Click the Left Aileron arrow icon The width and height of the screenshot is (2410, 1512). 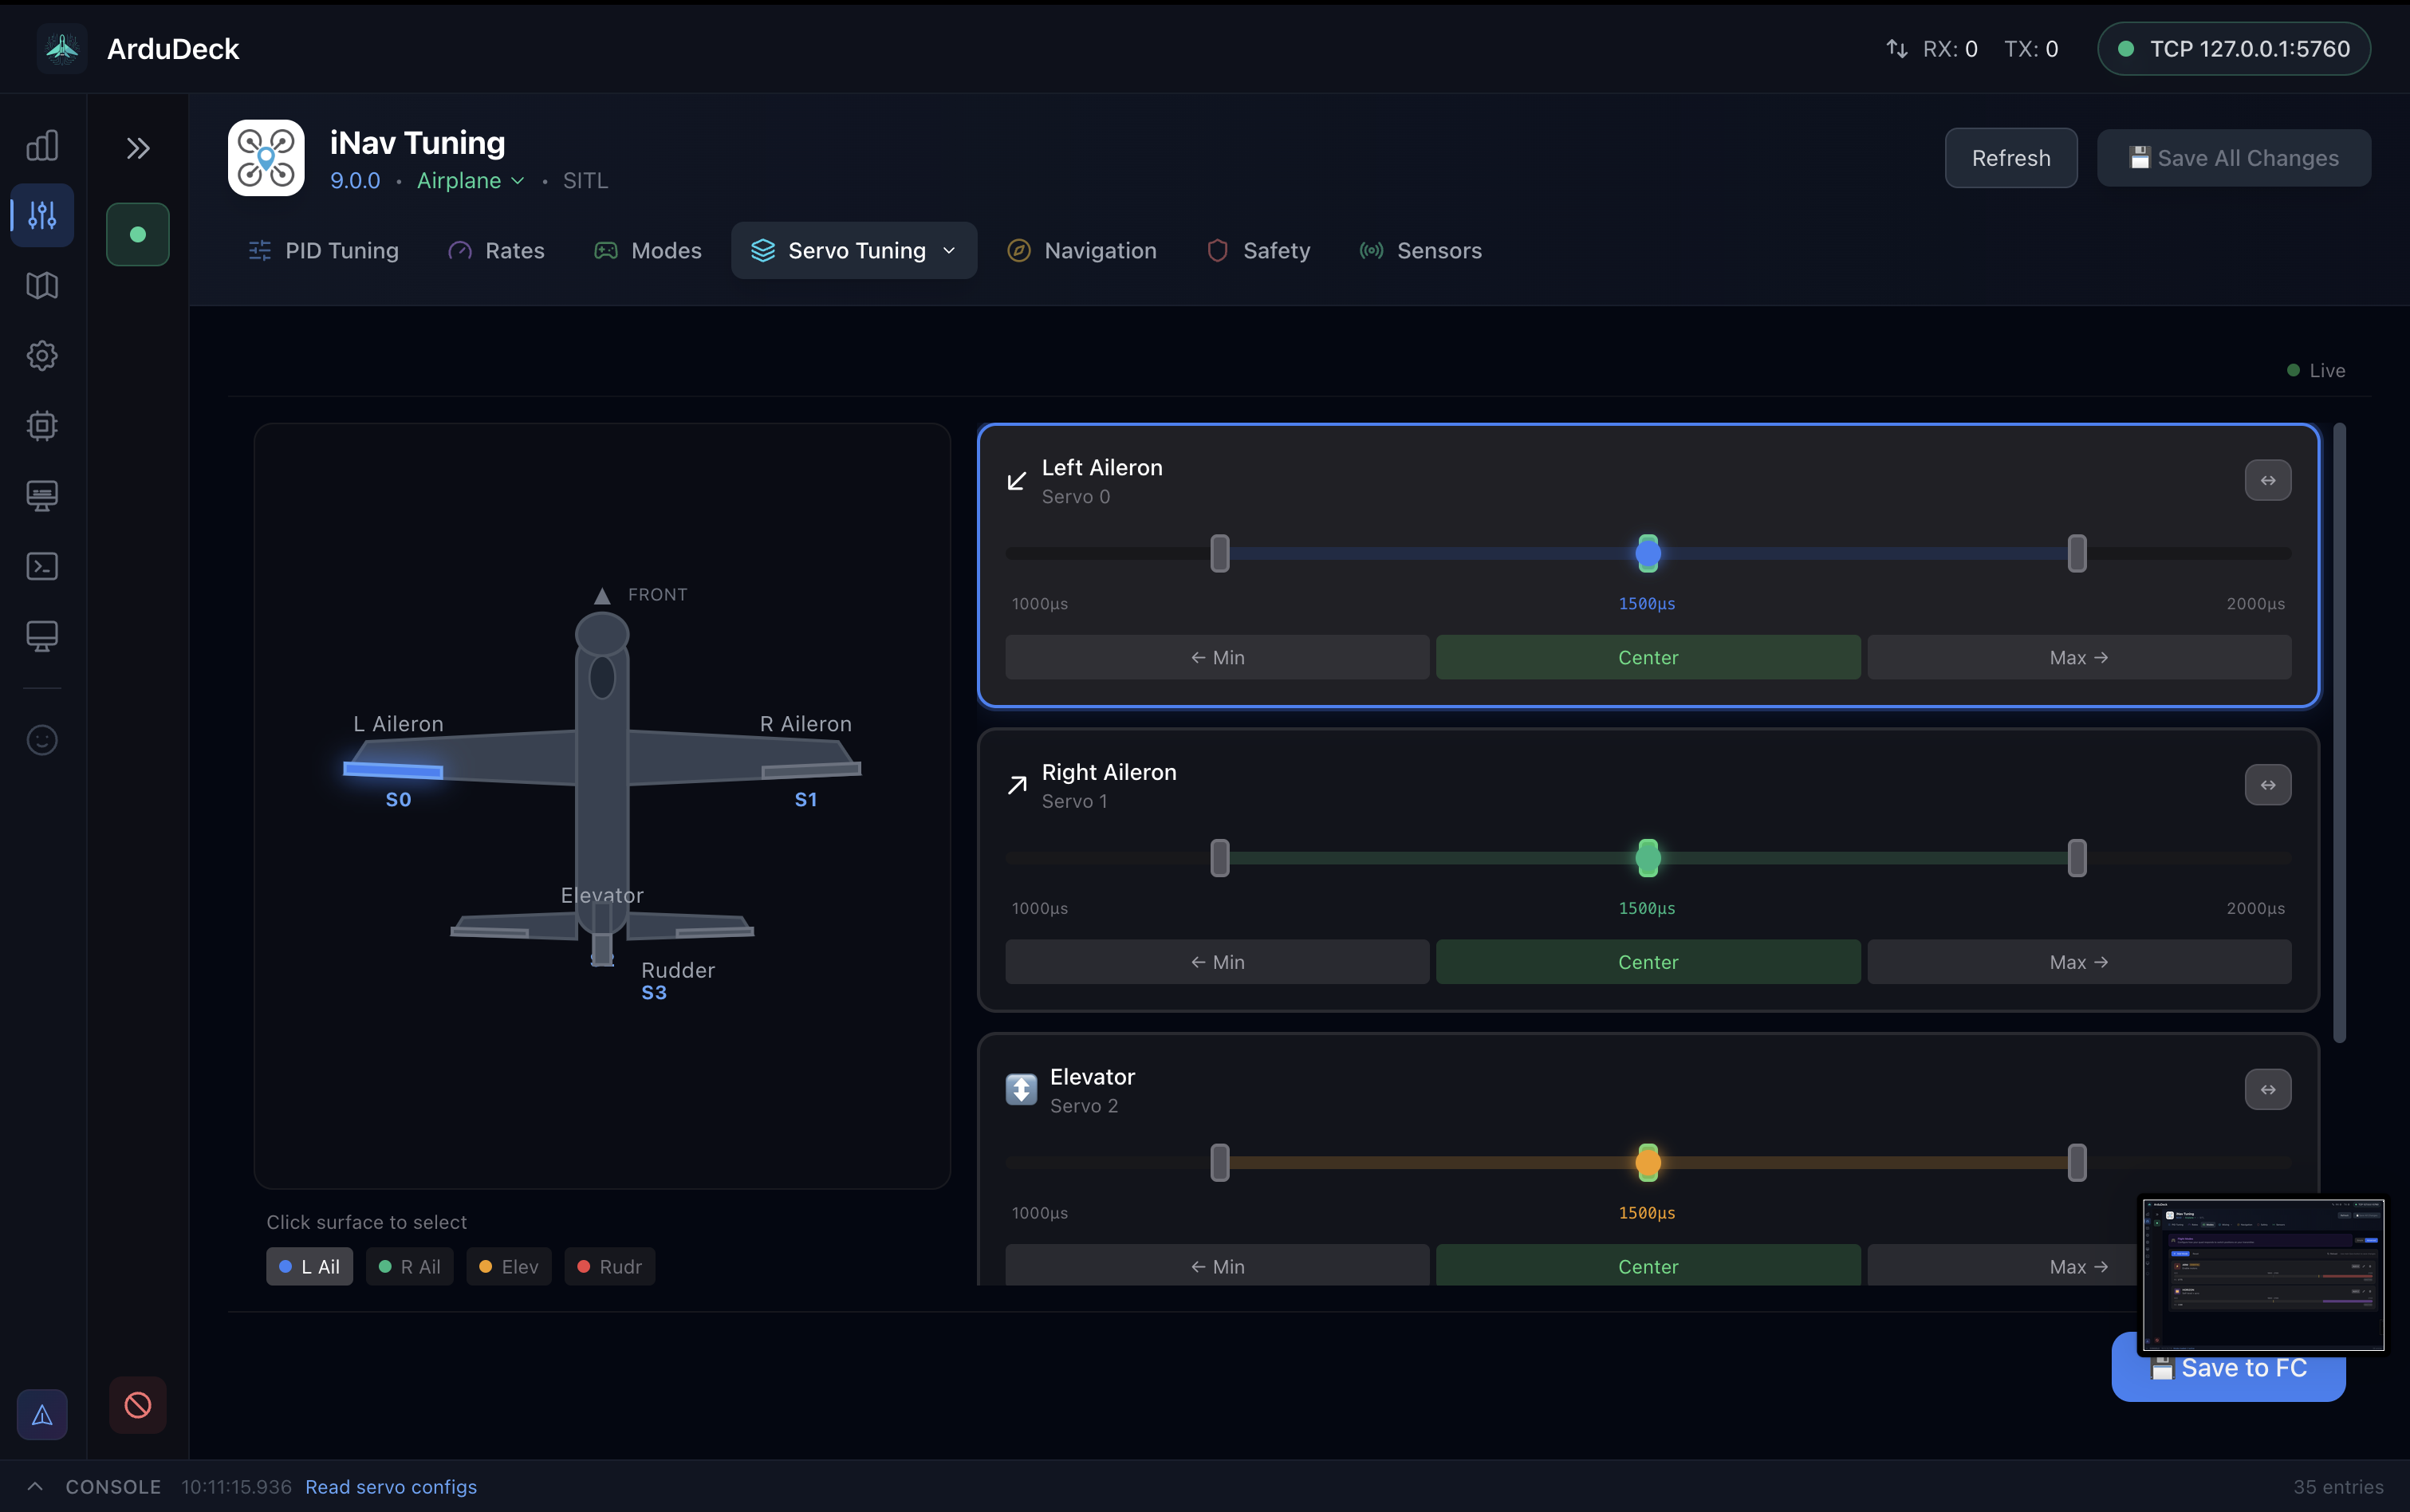(1017, 481)
